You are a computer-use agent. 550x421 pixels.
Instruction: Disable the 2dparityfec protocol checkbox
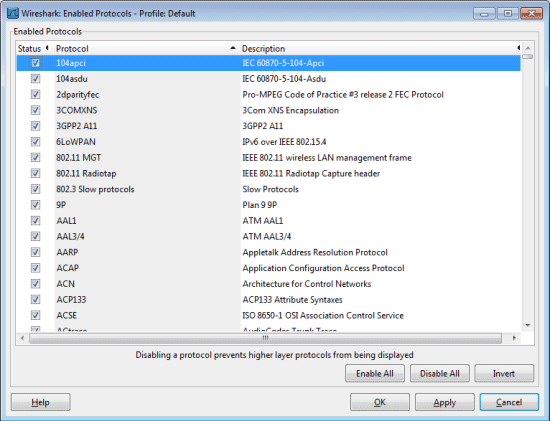[35, 94]
